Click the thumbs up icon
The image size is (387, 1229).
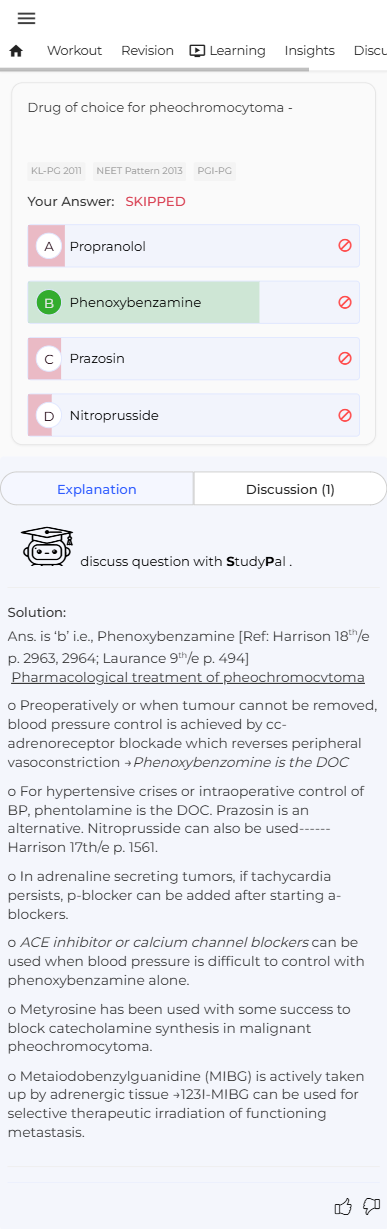pos(343,1206)
